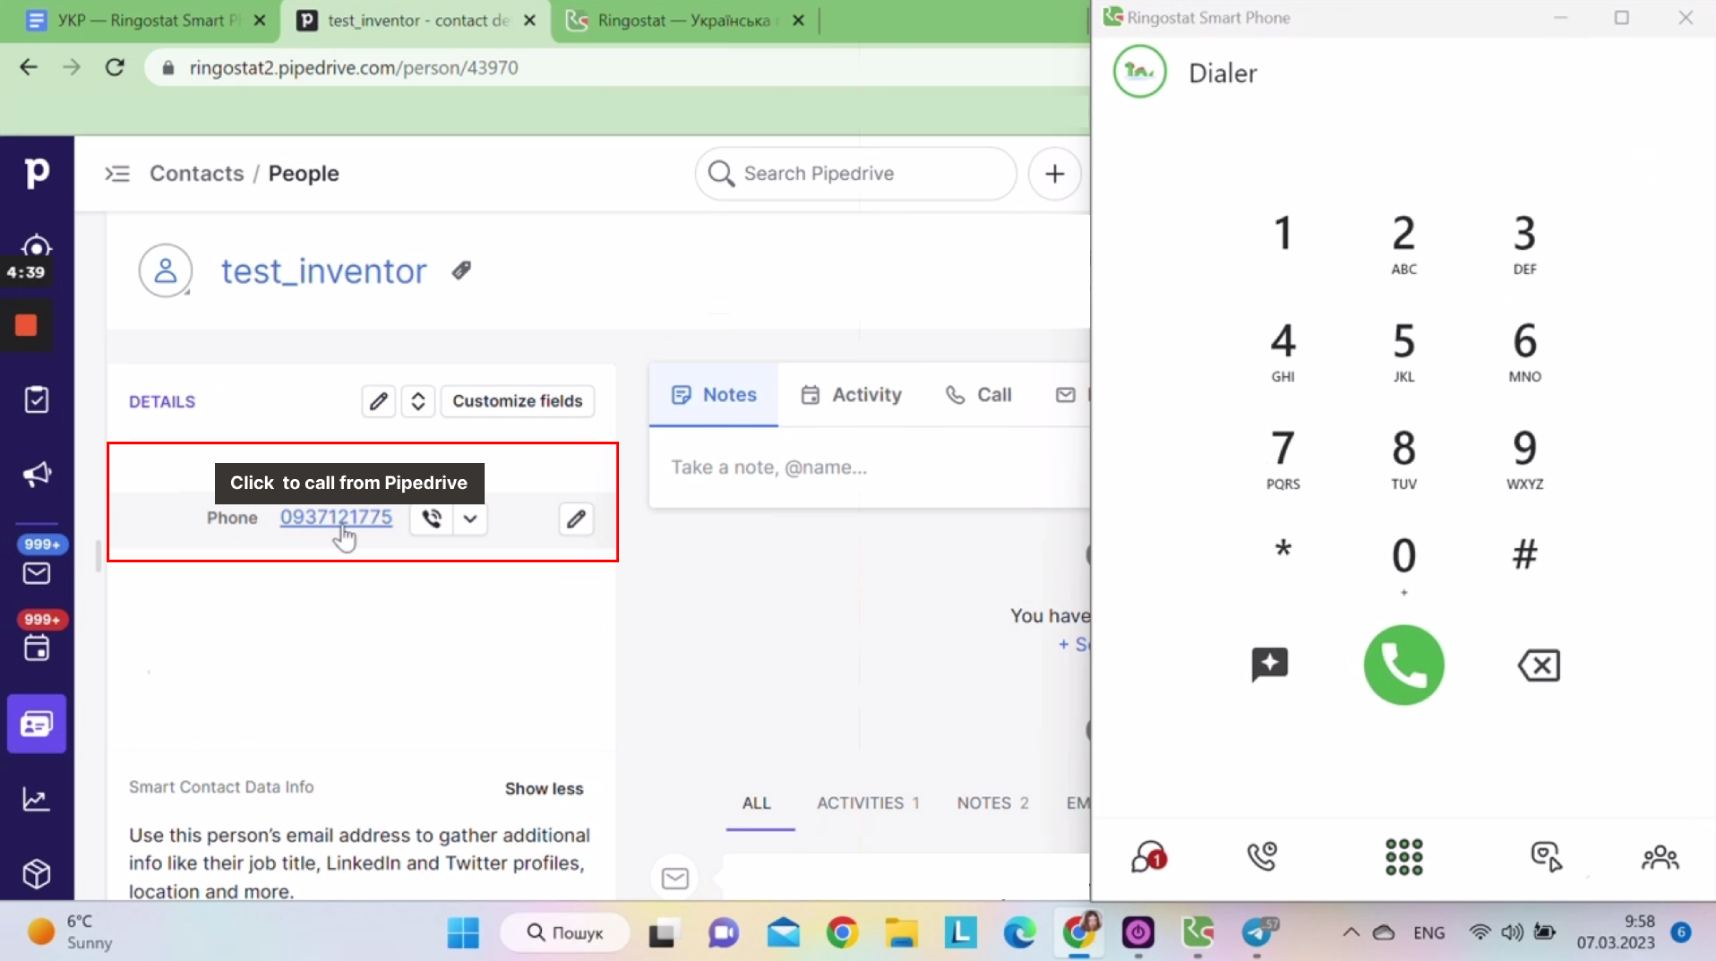
Task: Click the collapse/expand arrows in Details header
Action: pyautogui.click(x=418, y=401)
